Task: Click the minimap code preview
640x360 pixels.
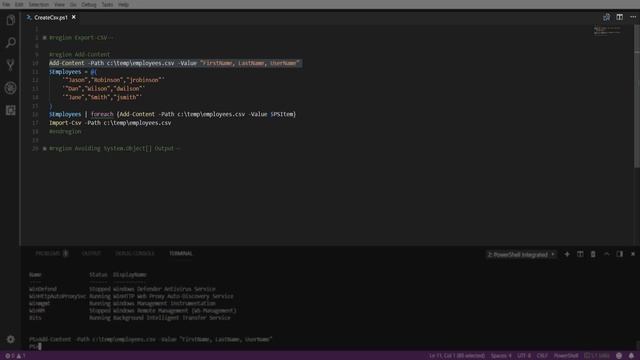Action: [x=607, y=31]
